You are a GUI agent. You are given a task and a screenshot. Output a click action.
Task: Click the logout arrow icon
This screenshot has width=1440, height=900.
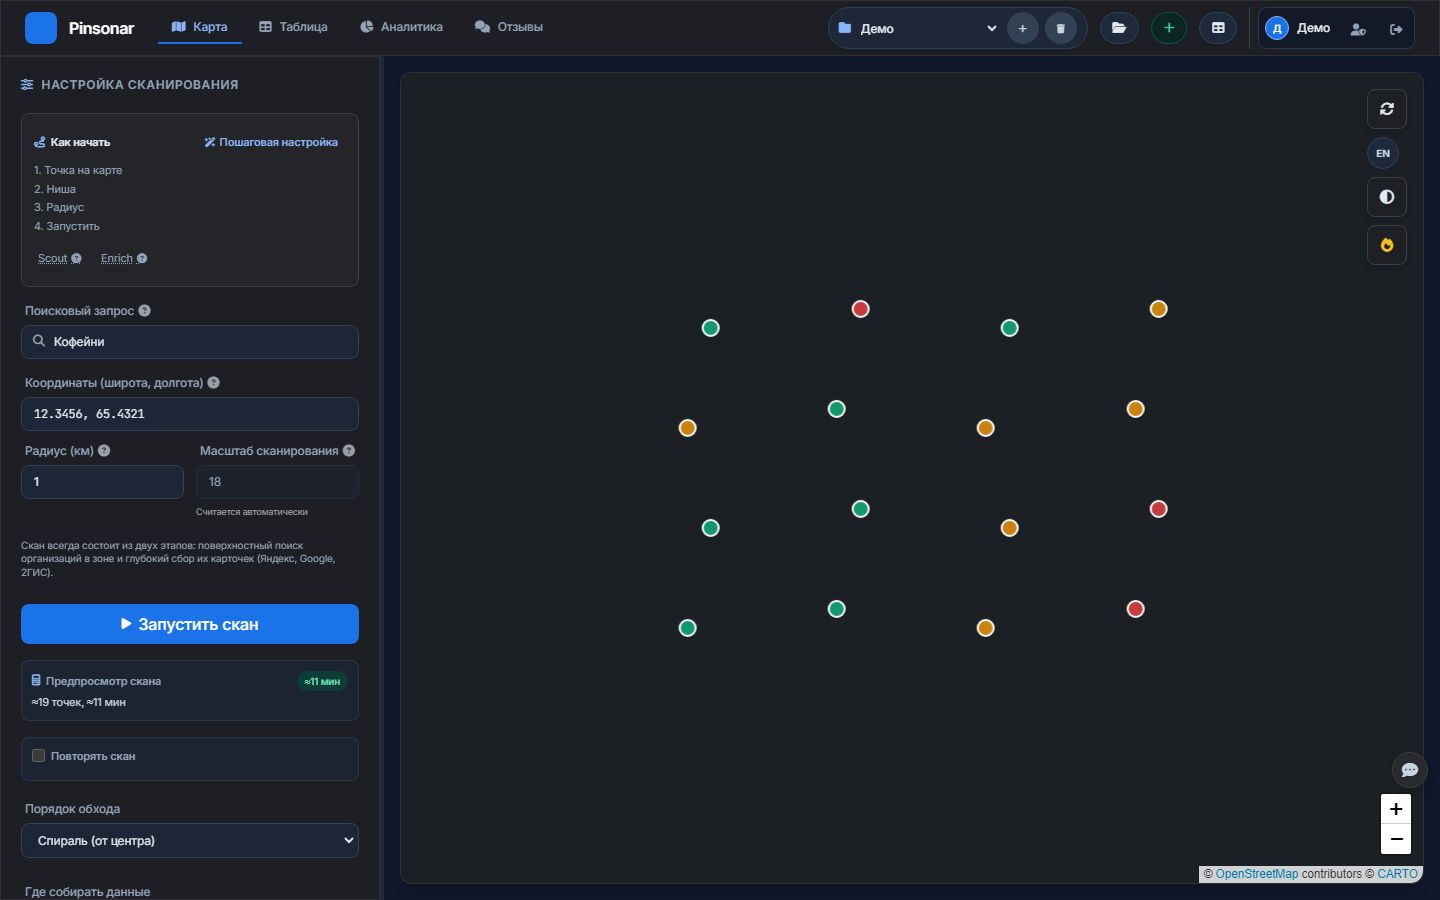click(x=1396, y=29)
